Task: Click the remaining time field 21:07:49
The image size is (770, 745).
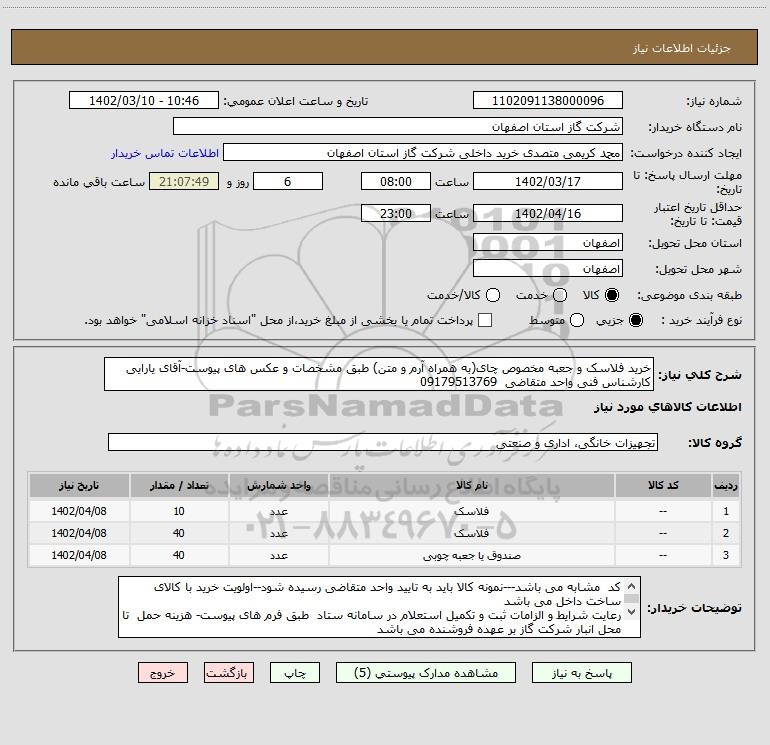Action: point(184,182)
